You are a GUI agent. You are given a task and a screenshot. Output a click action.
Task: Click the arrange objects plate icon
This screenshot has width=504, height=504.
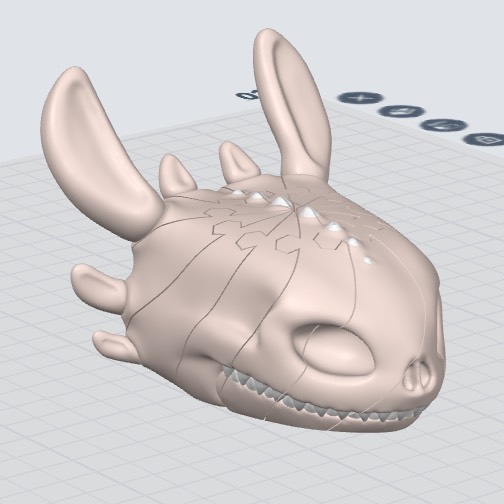coord(443,125)
